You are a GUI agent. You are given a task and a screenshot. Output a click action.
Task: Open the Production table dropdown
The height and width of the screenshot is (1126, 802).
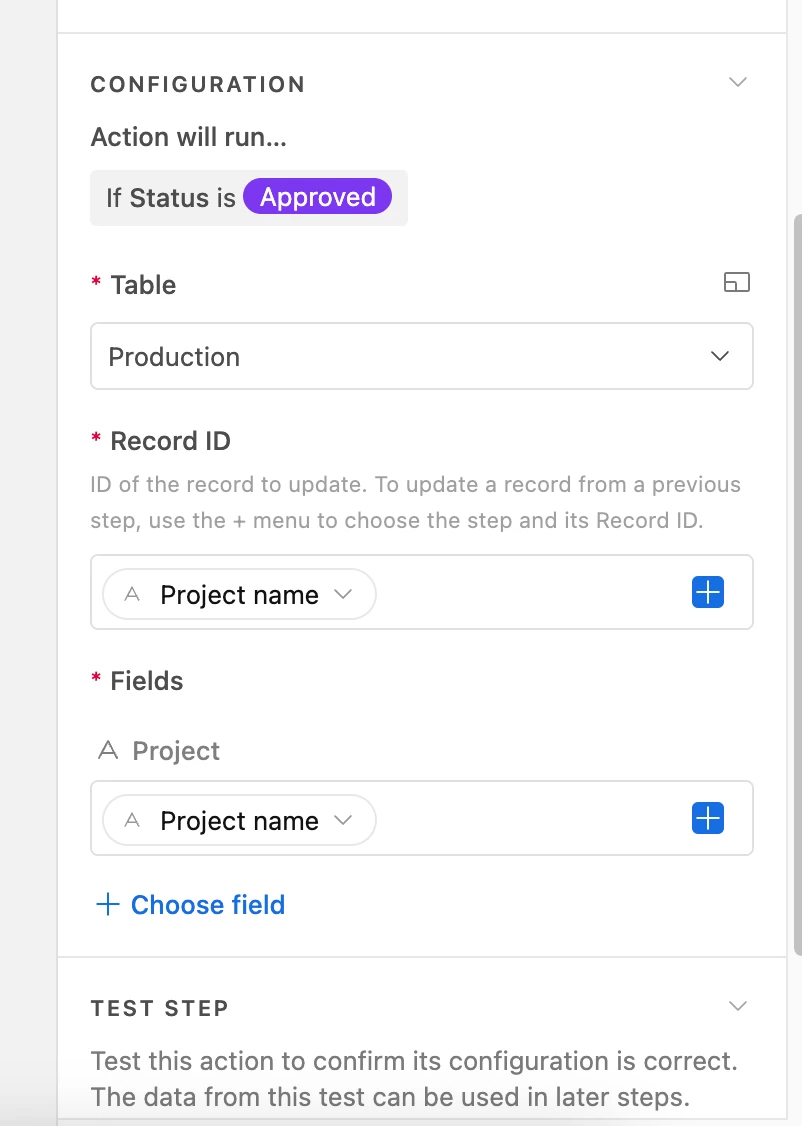[x=421, y=356]
